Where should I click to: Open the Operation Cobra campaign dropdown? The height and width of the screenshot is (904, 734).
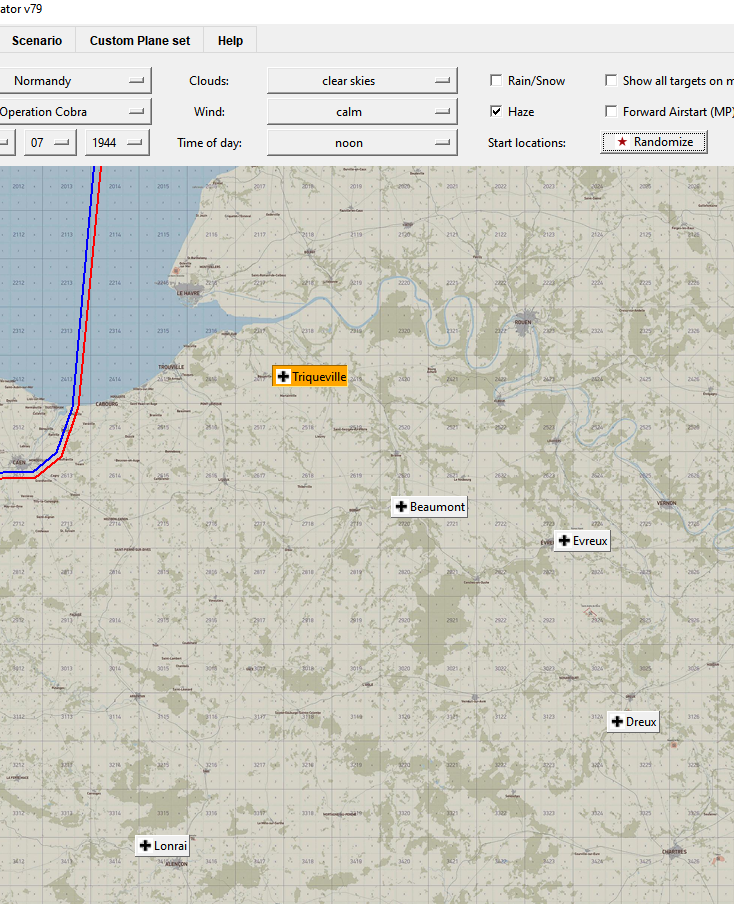(74, 112)
